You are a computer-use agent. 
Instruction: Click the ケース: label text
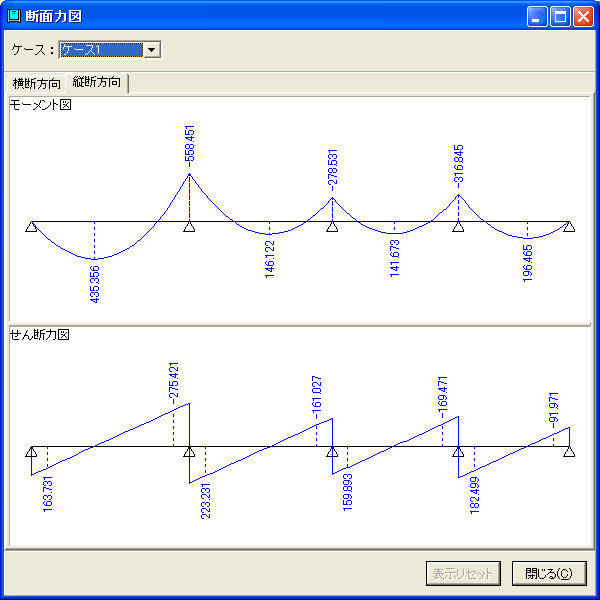tap(32, 50)
